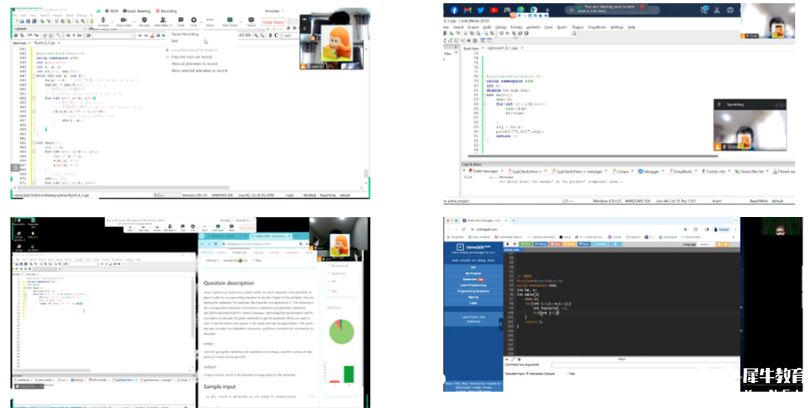Click the pie chart in bottom-left browser page

click(342, 332)
